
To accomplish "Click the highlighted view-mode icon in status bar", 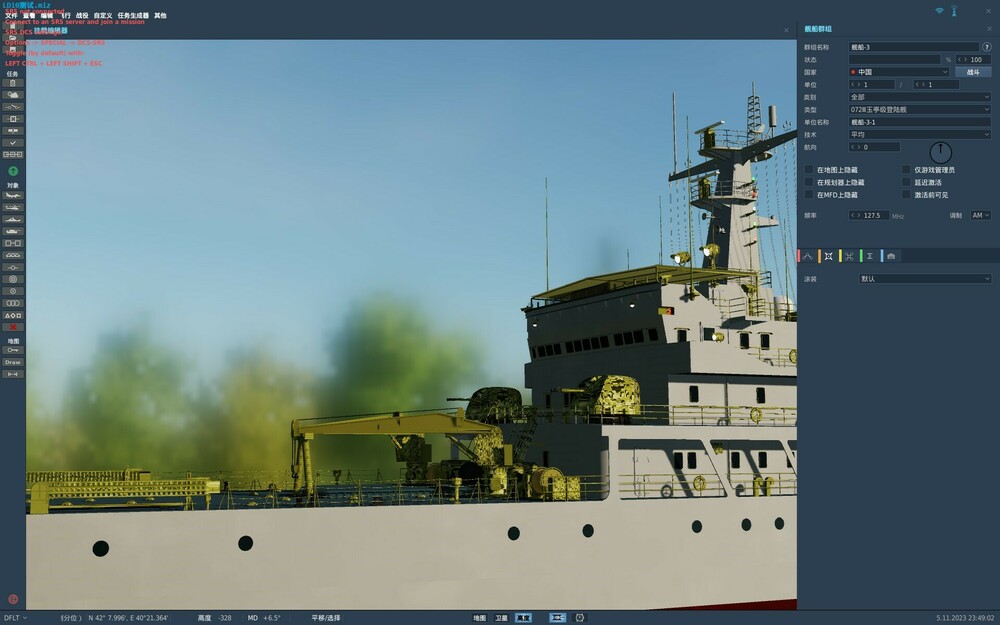I will coord(557,617).
